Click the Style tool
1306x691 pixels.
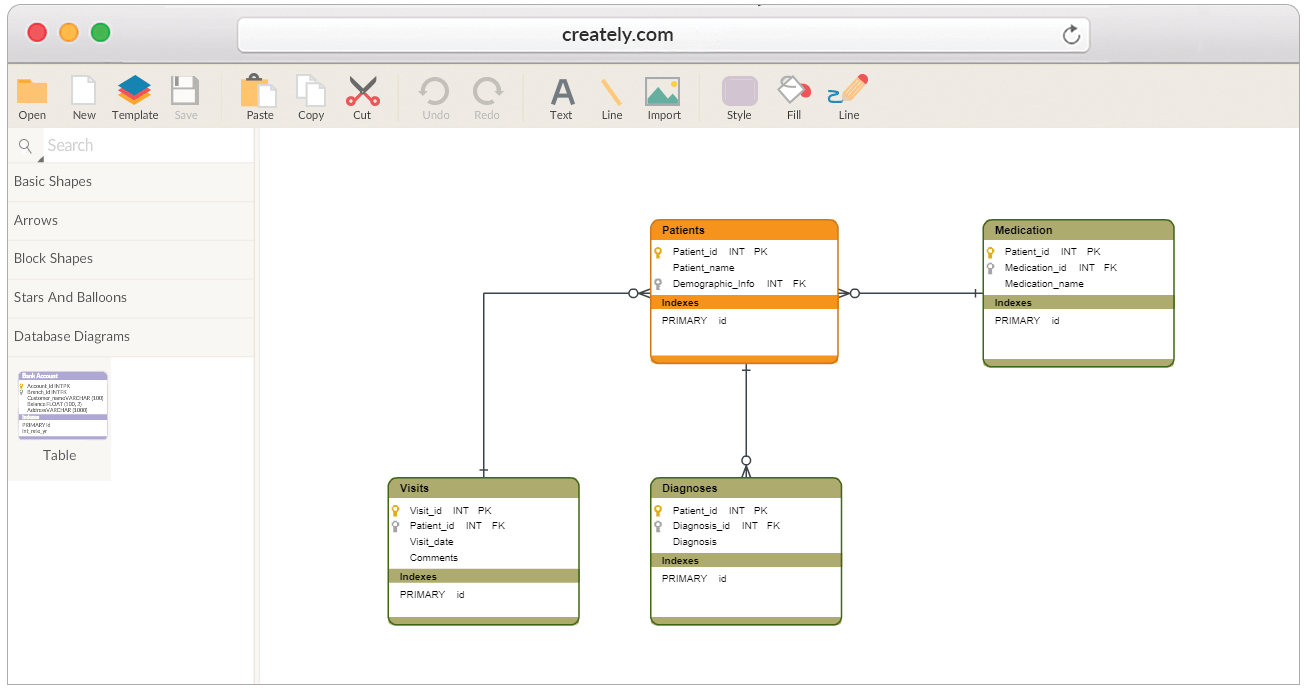pos(739,95)
